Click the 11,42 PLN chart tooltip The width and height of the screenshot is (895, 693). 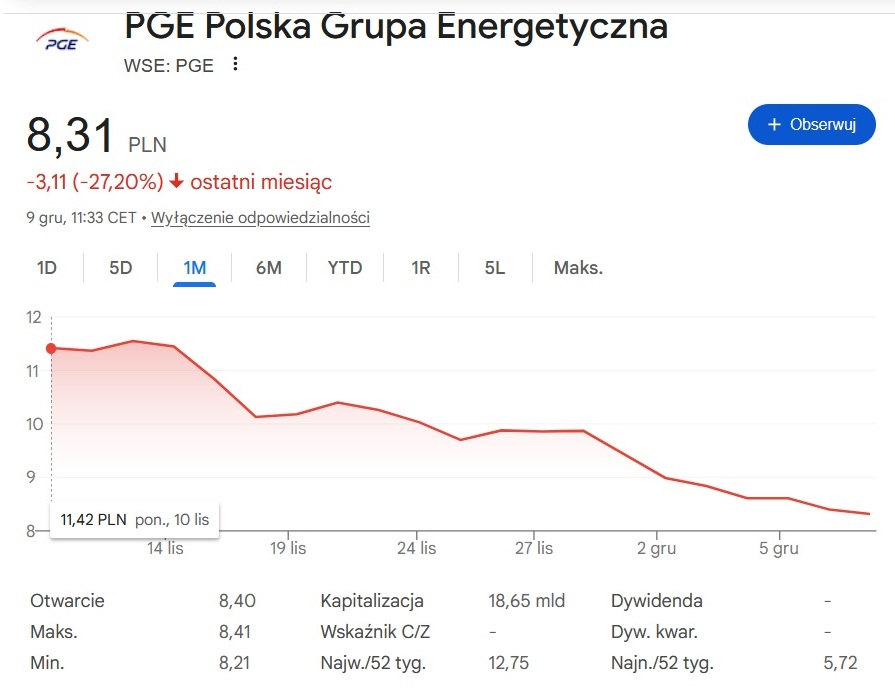coord(135,519)
